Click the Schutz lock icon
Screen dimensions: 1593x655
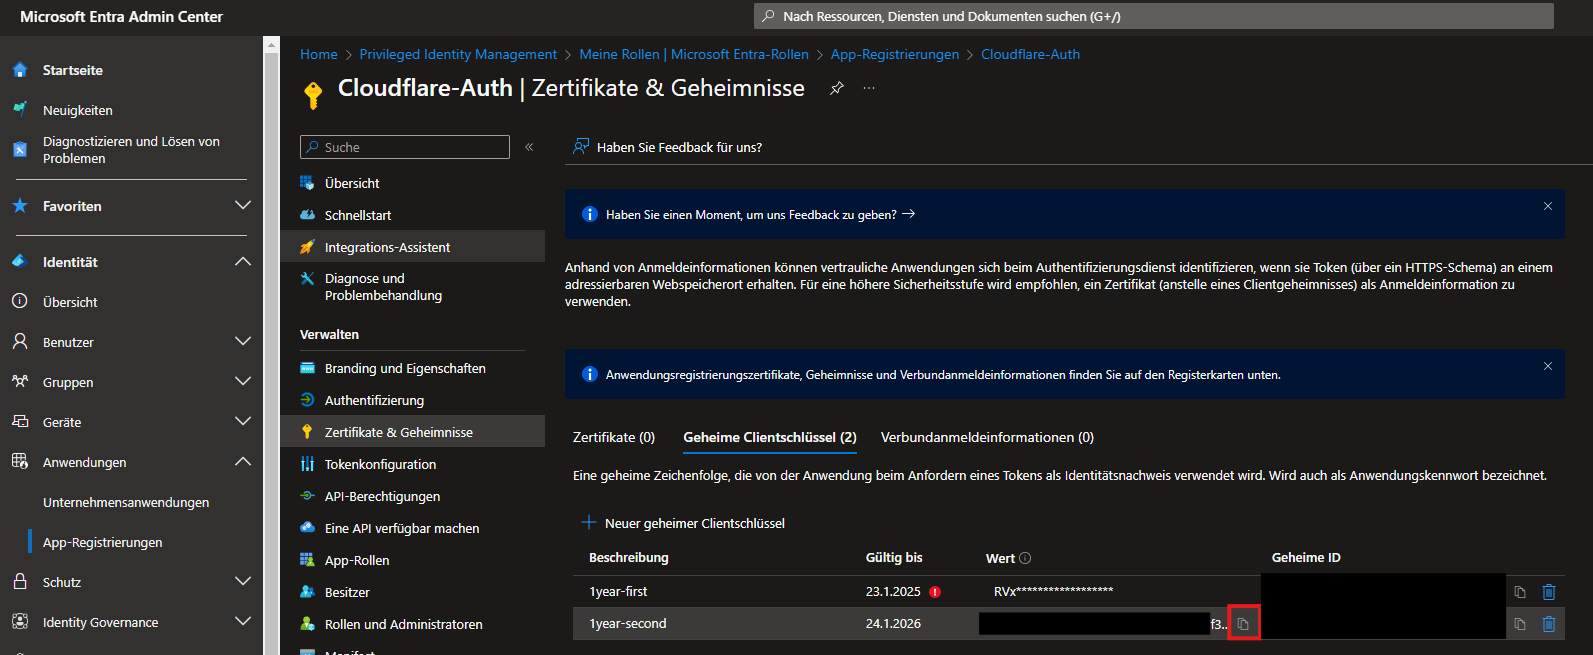(x=20, y=581)
